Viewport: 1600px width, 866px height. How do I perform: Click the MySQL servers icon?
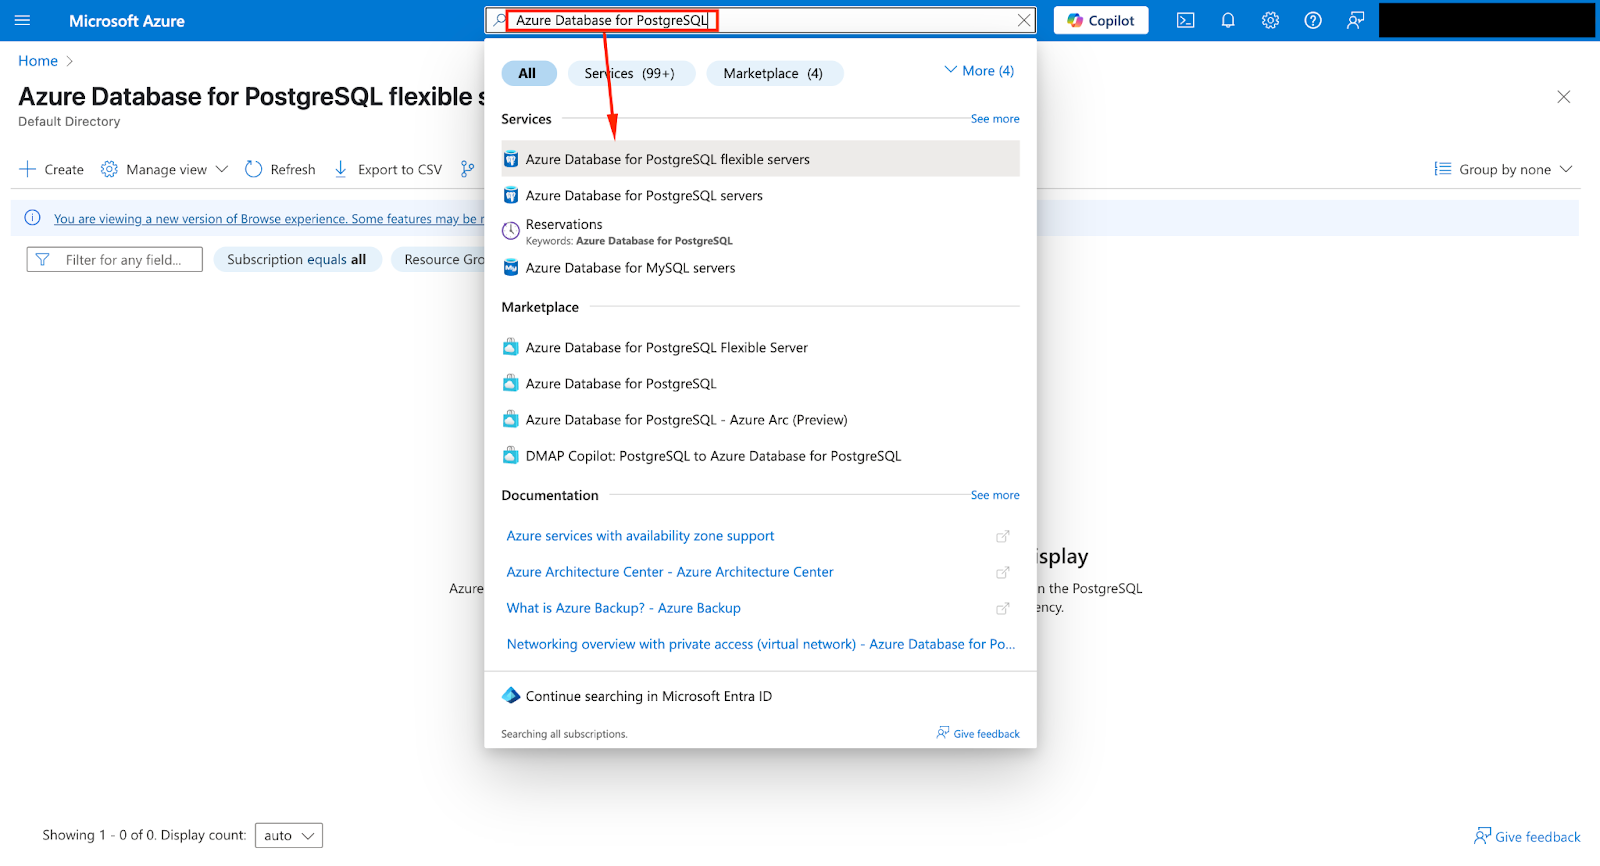click(511, 268)
